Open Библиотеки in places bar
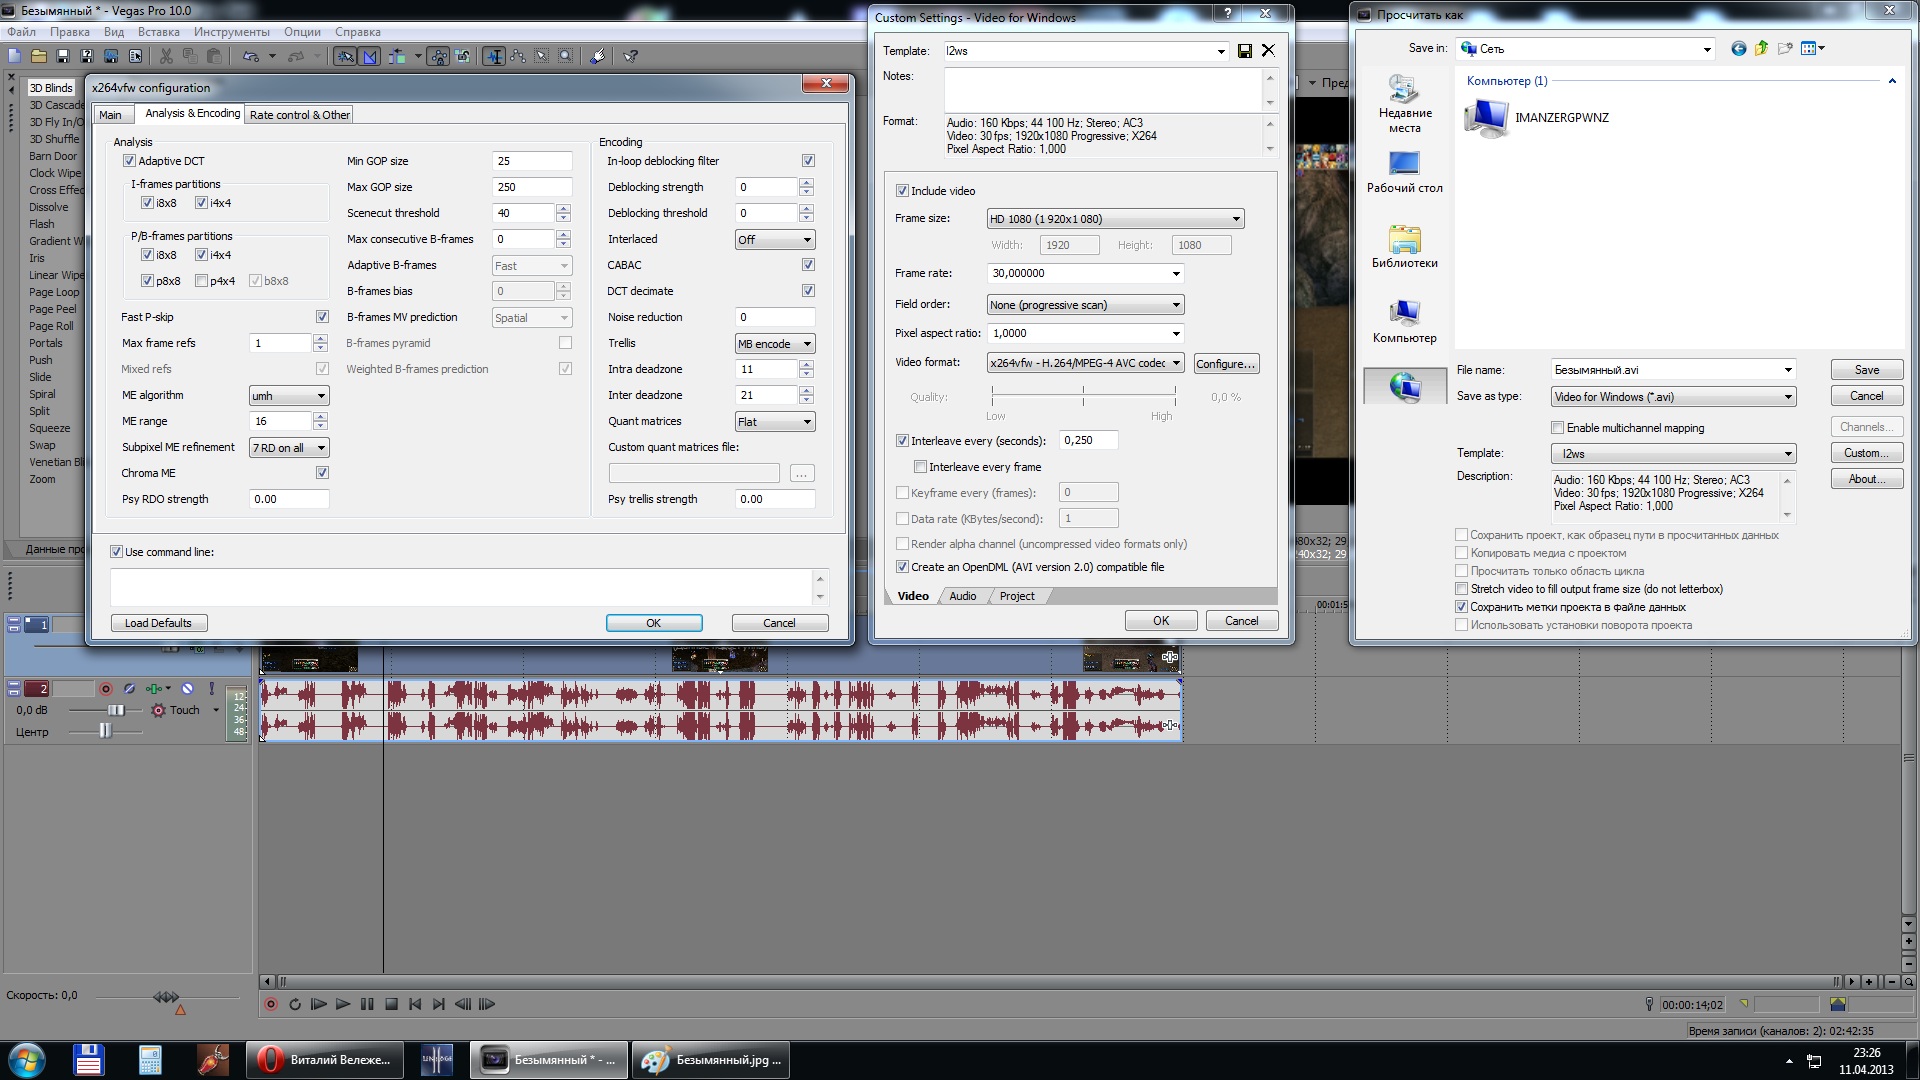Image resolution: width=1920 pixels, height=1080 pixels. [x=1404, y=247]
